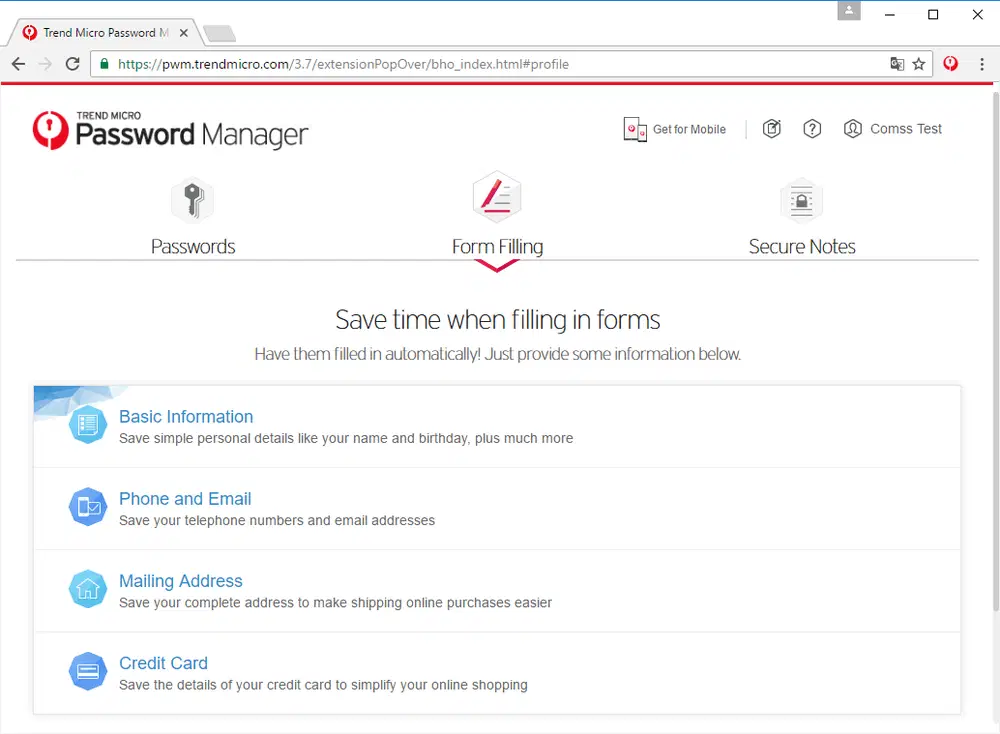
Task: Click the hexagon edit icon in header
Action: coord(772,129)
